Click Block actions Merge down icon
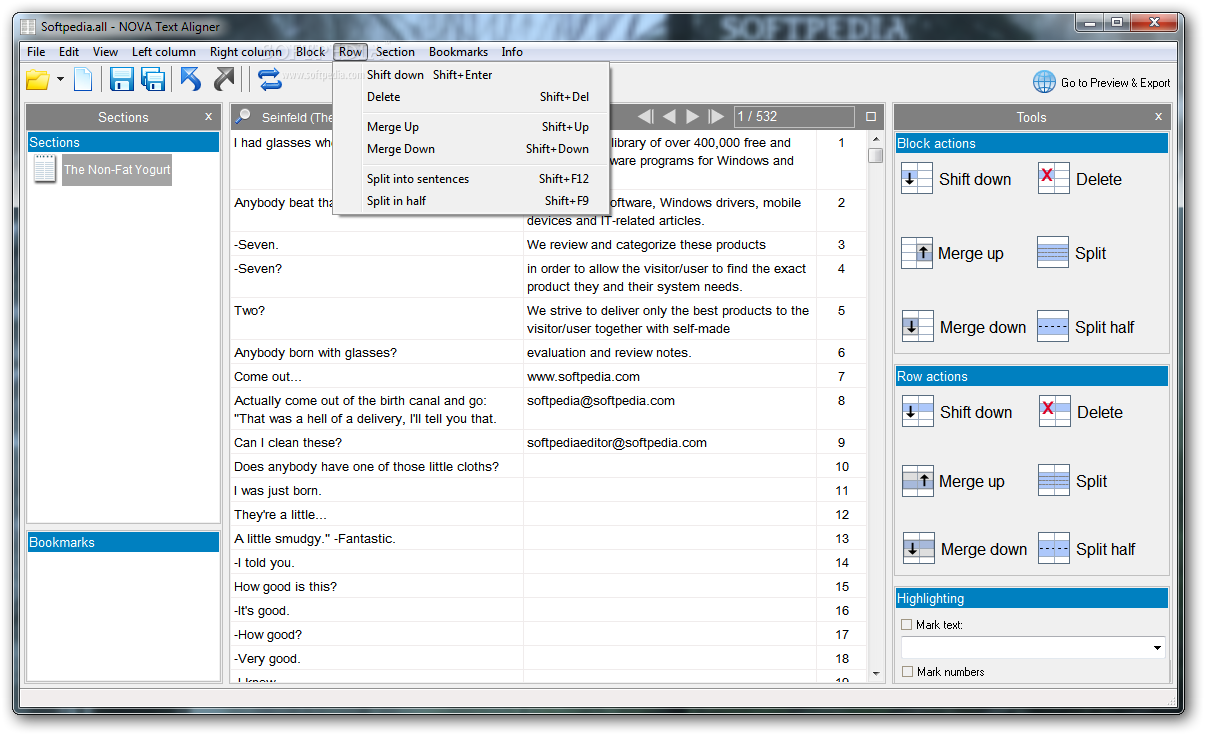Screen dimensions: 1205x735 pyautogui.click(x=918, y=327)
